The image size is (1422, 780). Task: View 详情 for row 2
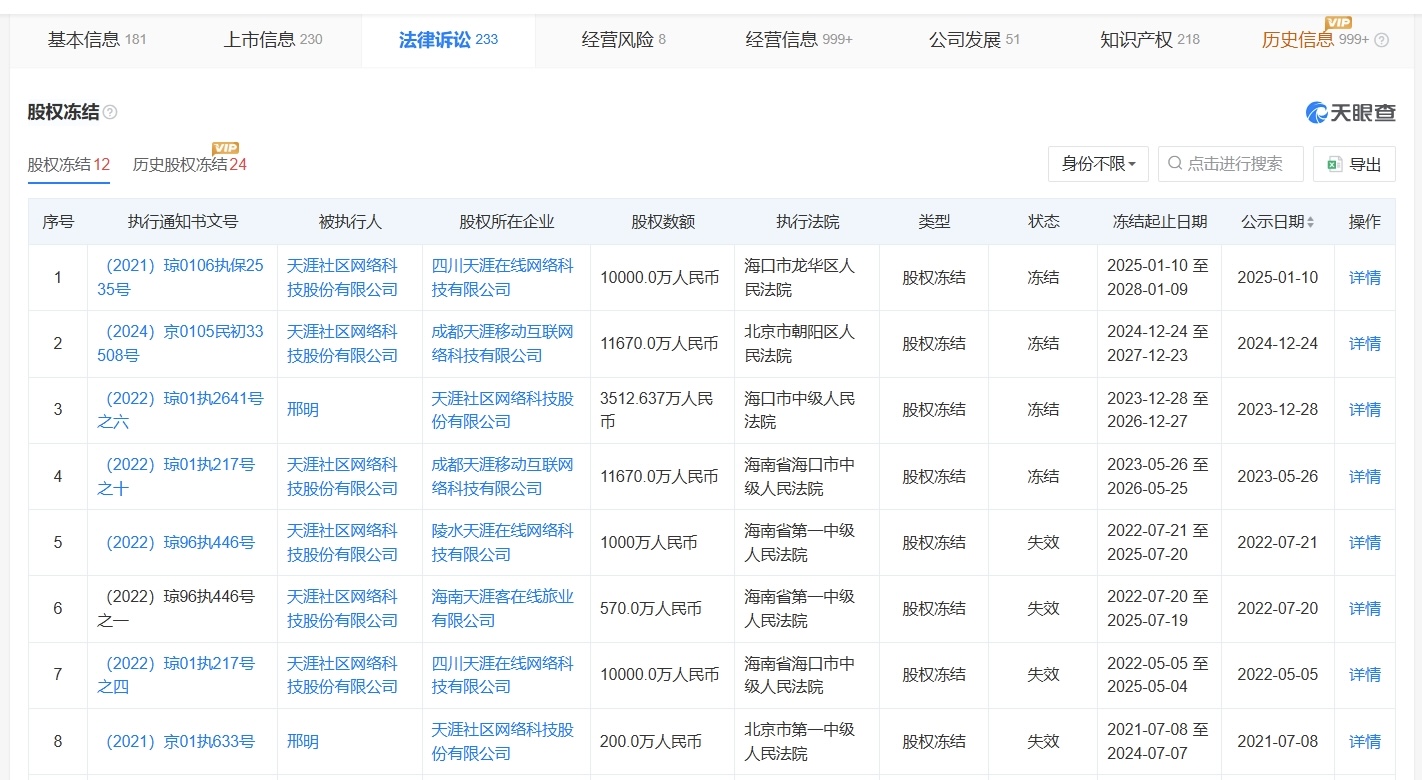[x=1365, y=344]
